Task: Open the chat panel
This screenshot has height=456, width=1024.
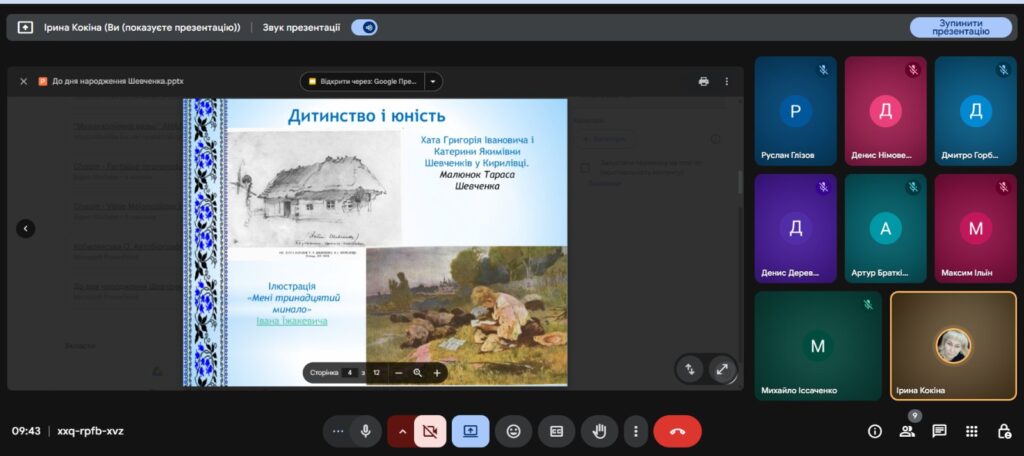Action: pos(939,431)
